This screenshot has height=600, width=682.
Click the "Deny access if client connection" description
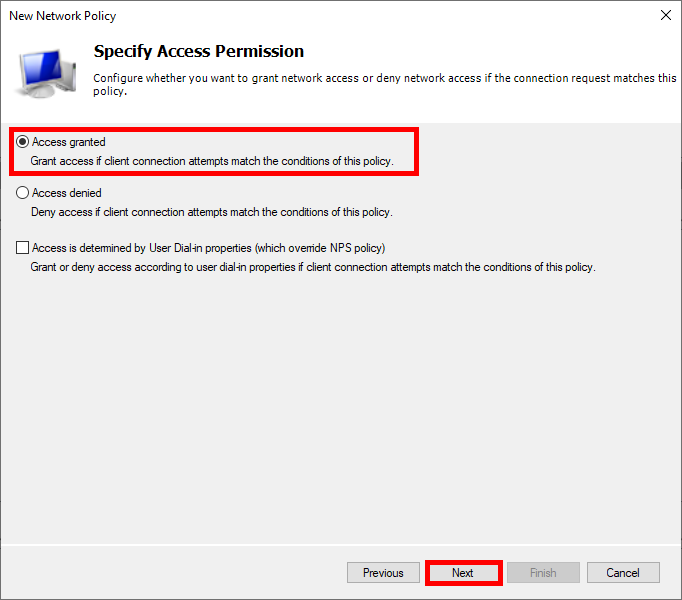click(212, 212)
